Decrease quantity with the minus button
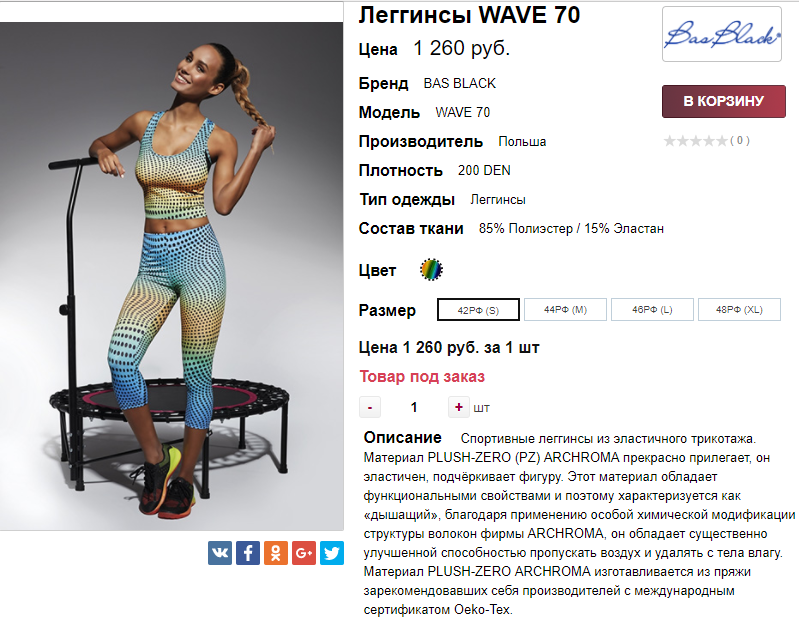The height and width of the screenshot is (630, 799). [x=370, y=407]
